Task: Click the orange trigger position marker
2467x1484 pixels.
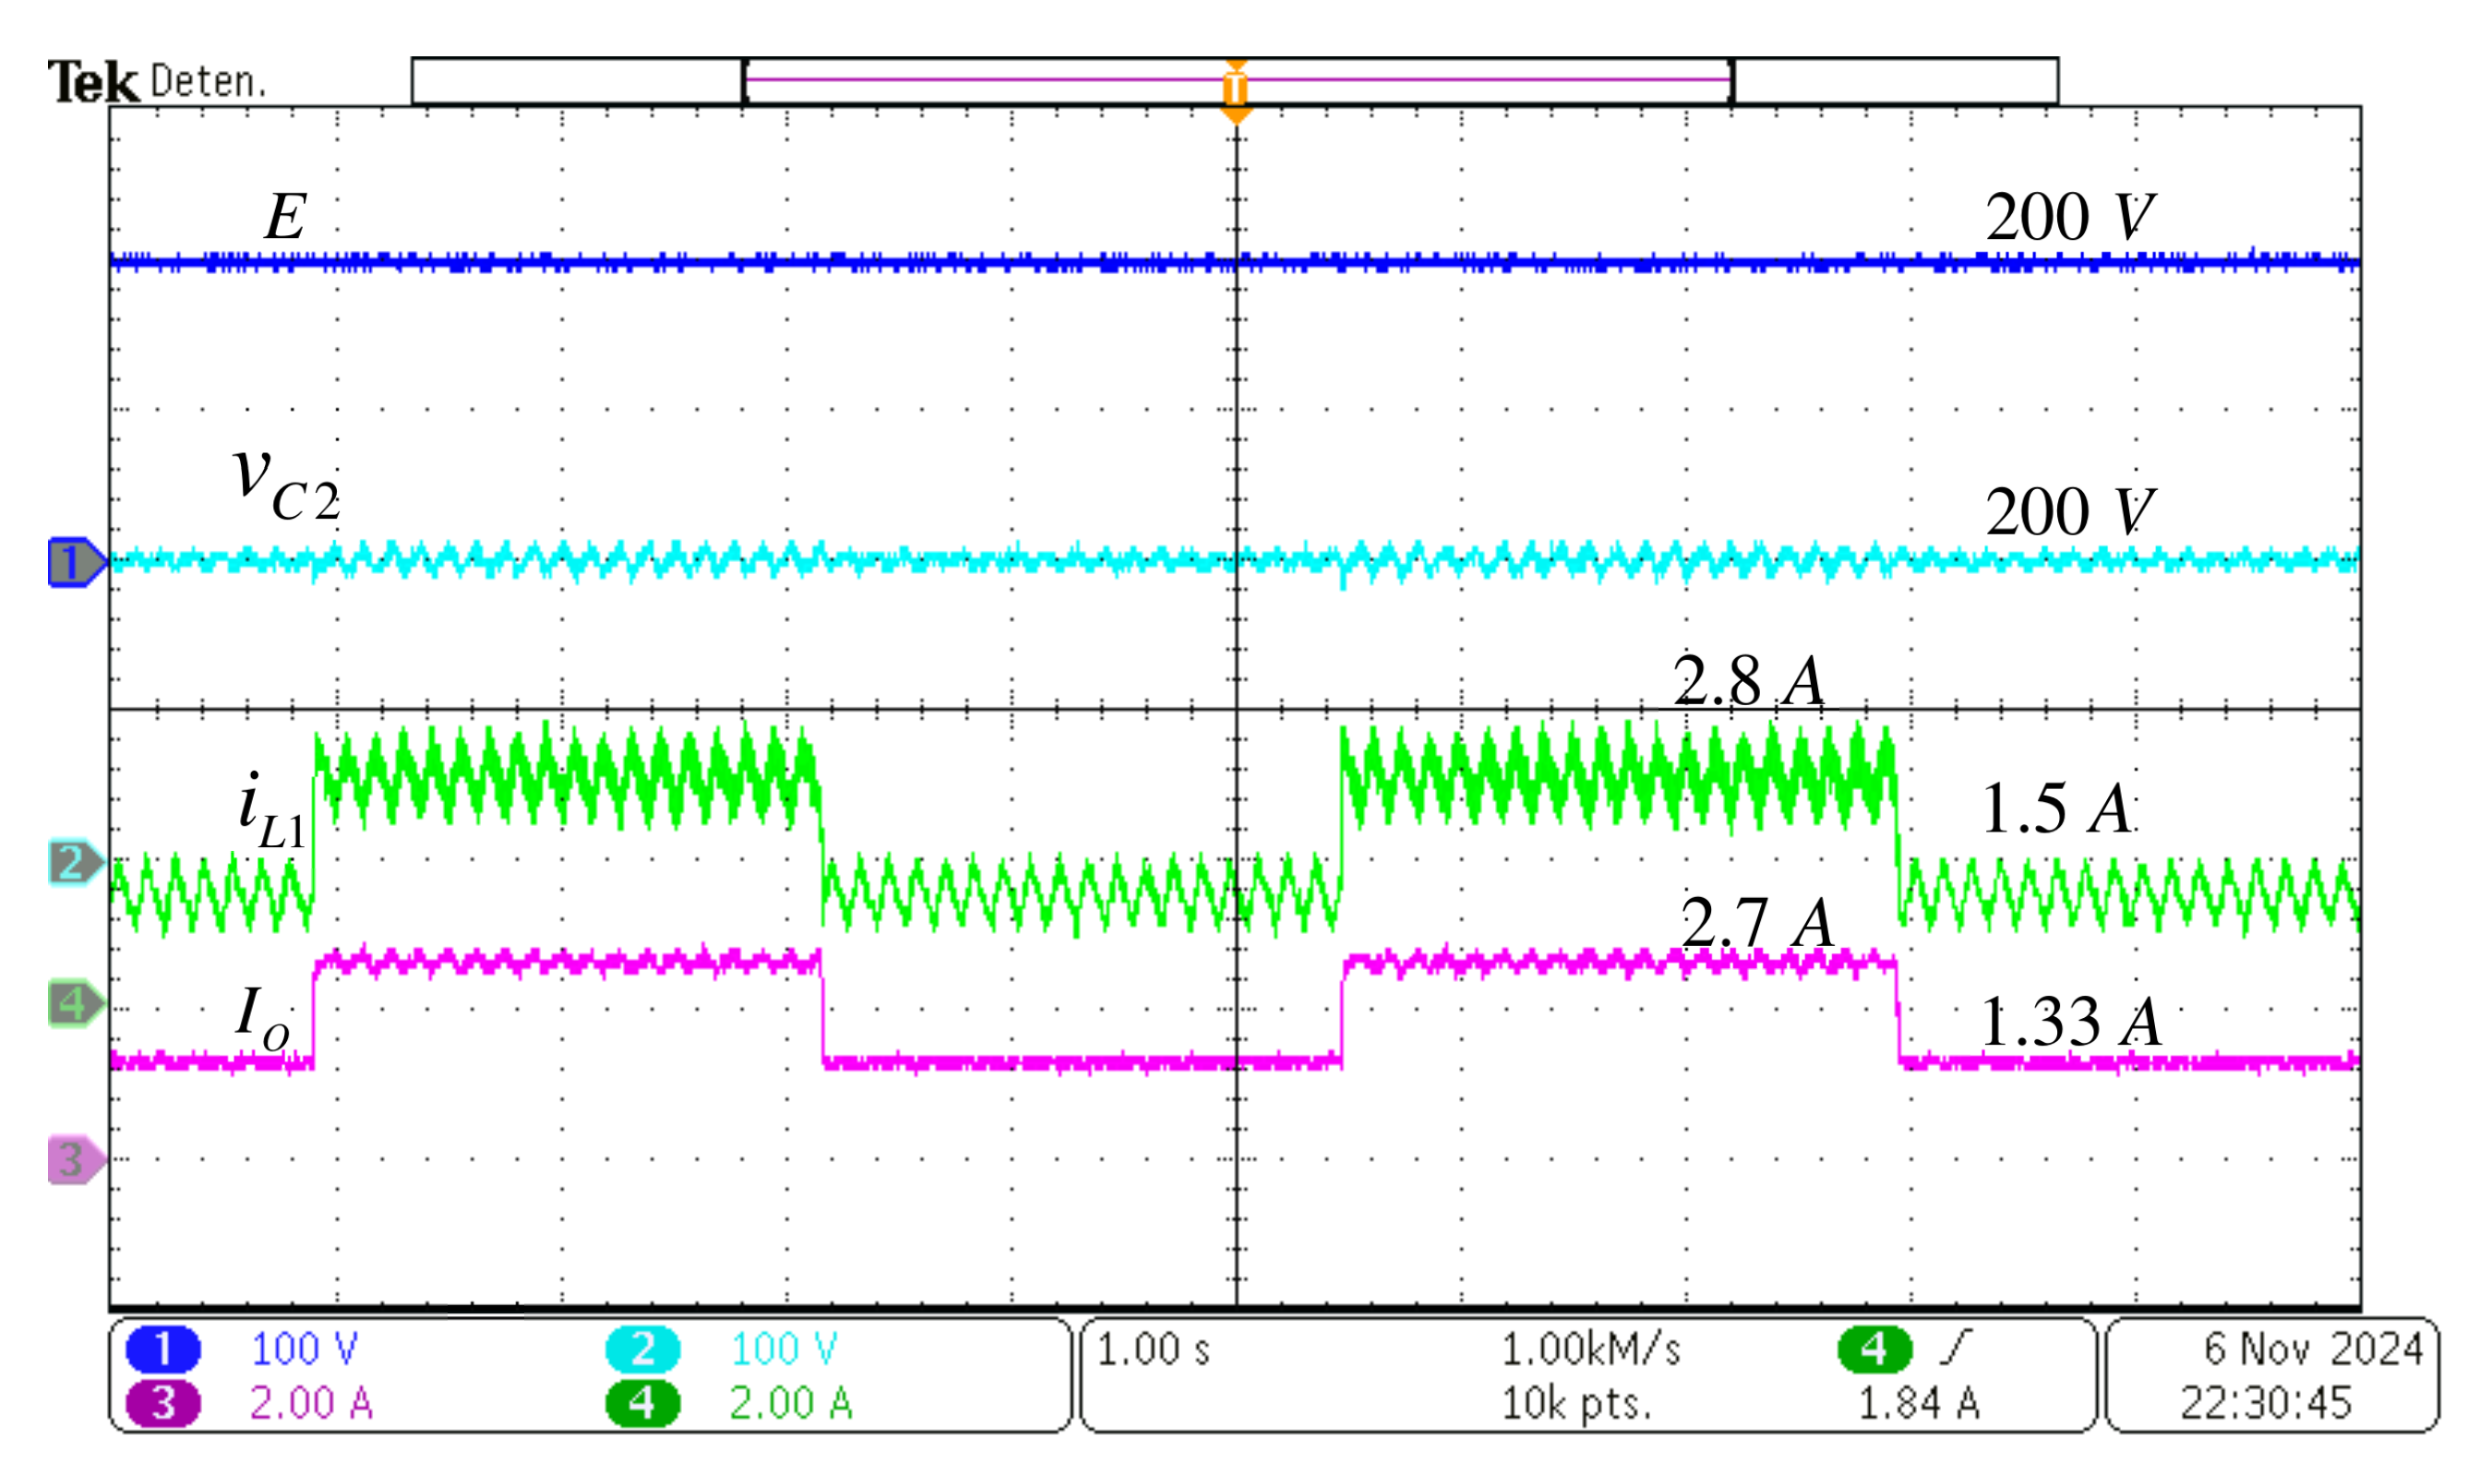Action: [x=1236, y=91]
